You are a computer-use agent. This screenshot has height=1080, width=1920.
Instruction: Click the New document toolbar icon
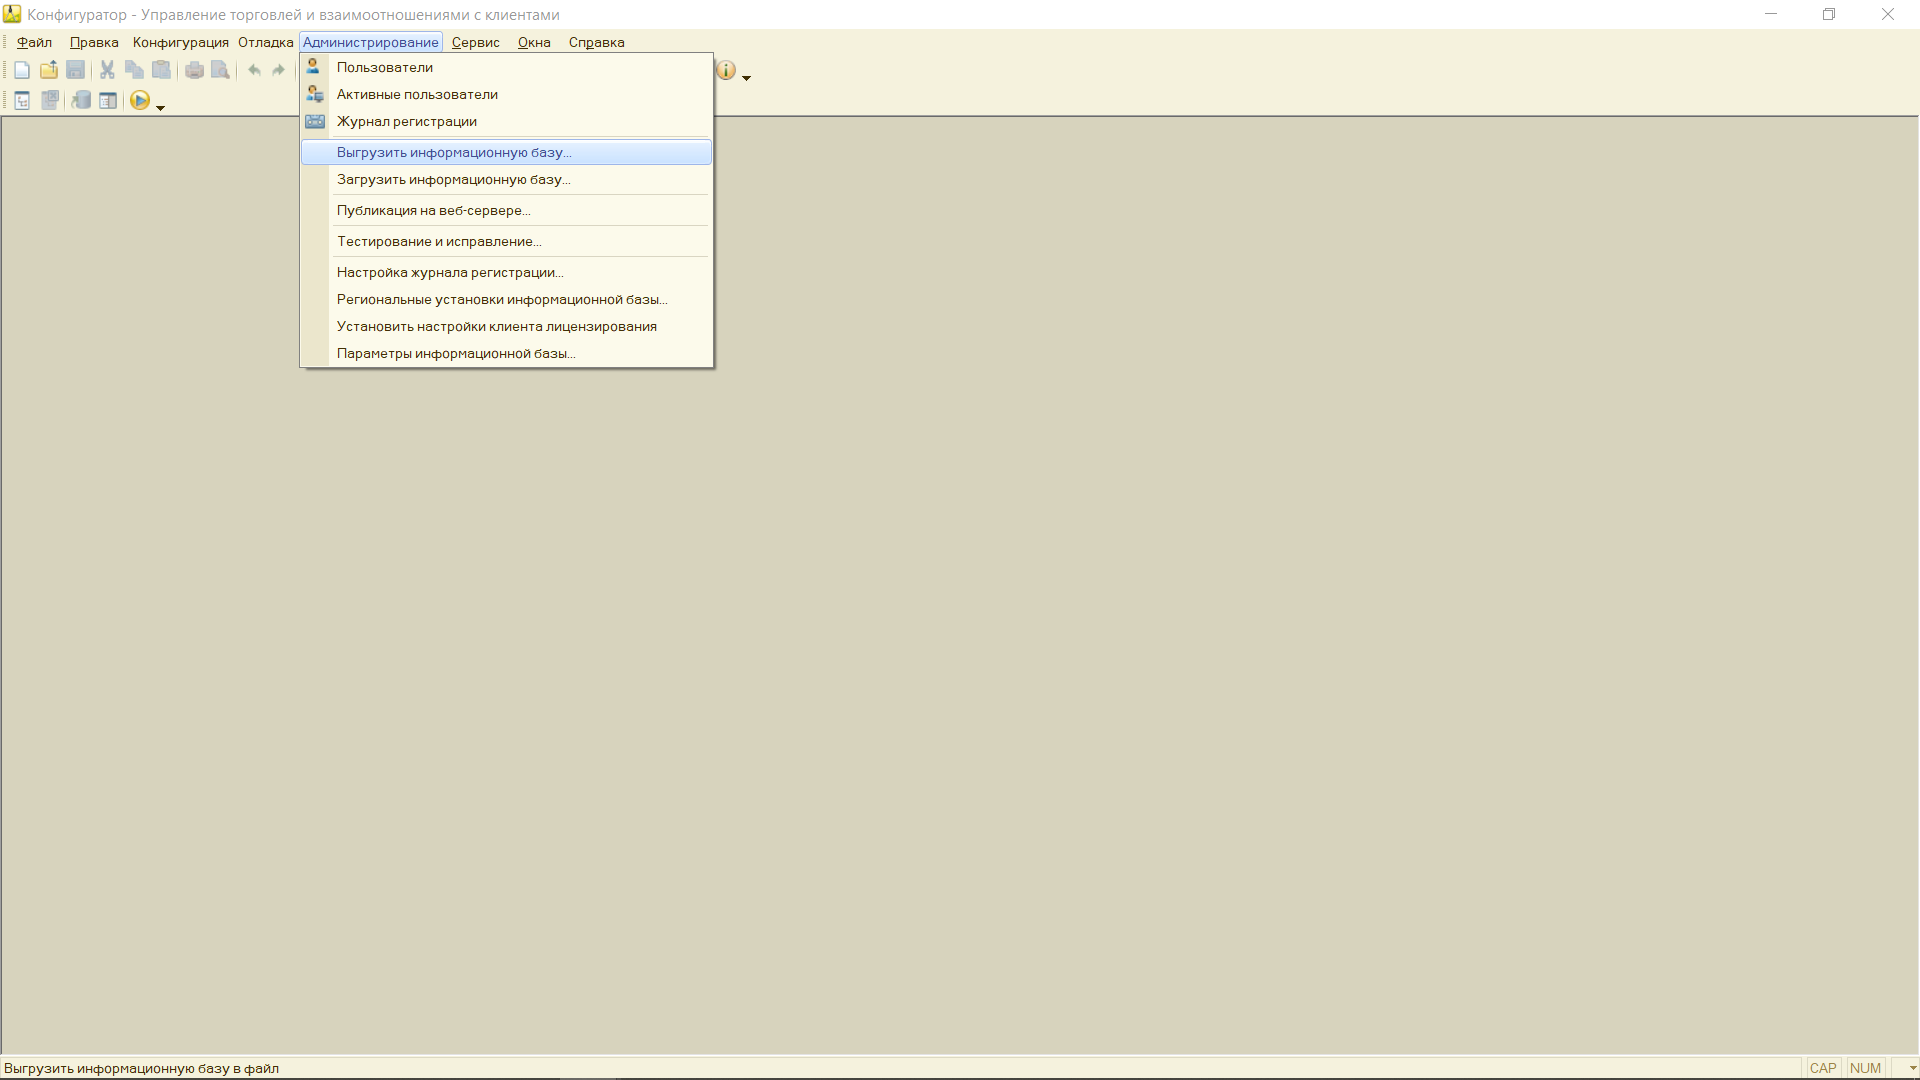pos(22,70)
